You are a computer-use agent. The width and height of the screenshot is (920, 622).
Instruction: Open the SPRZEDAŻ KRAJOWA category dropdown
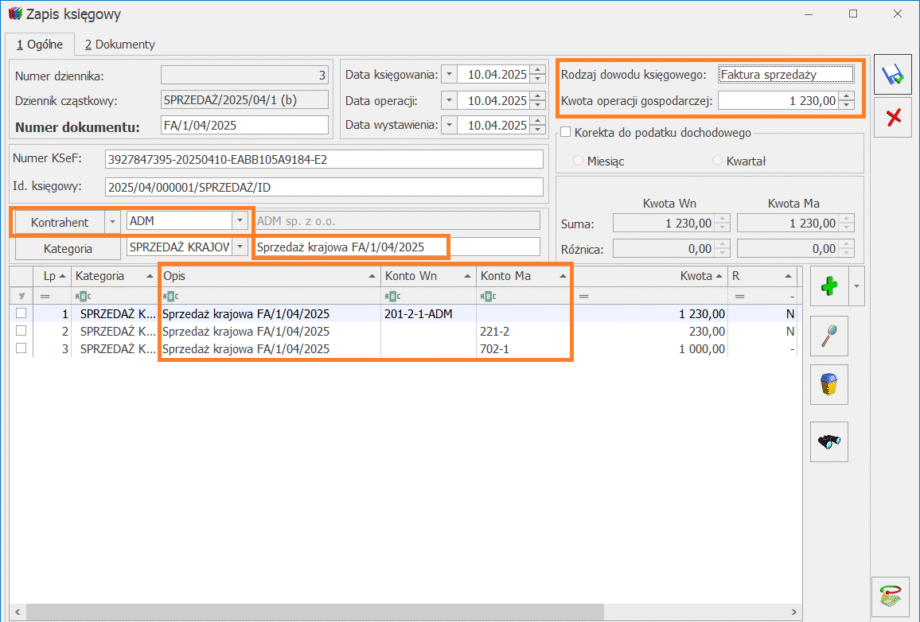239,247
